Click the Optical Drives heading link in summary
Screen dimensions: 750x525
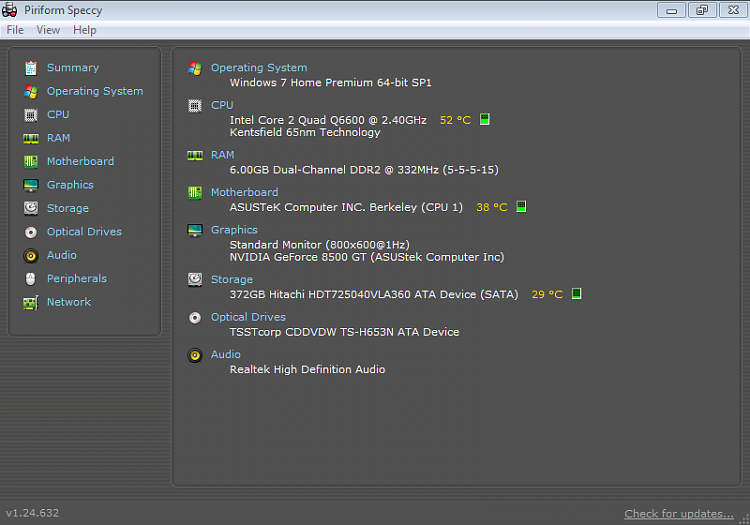(248, 317)
